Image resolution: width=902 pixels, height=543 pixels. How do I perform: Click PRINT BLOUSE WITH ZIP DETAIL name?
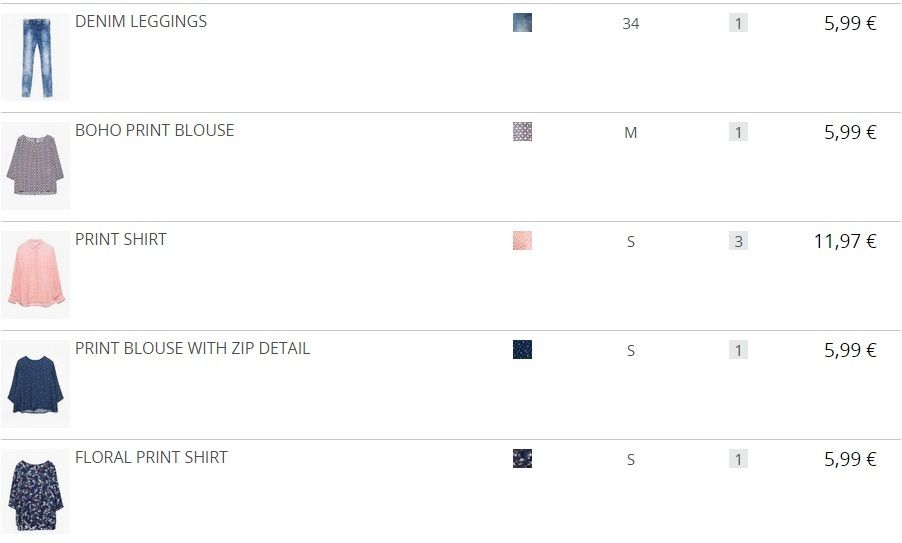point(193,349)
